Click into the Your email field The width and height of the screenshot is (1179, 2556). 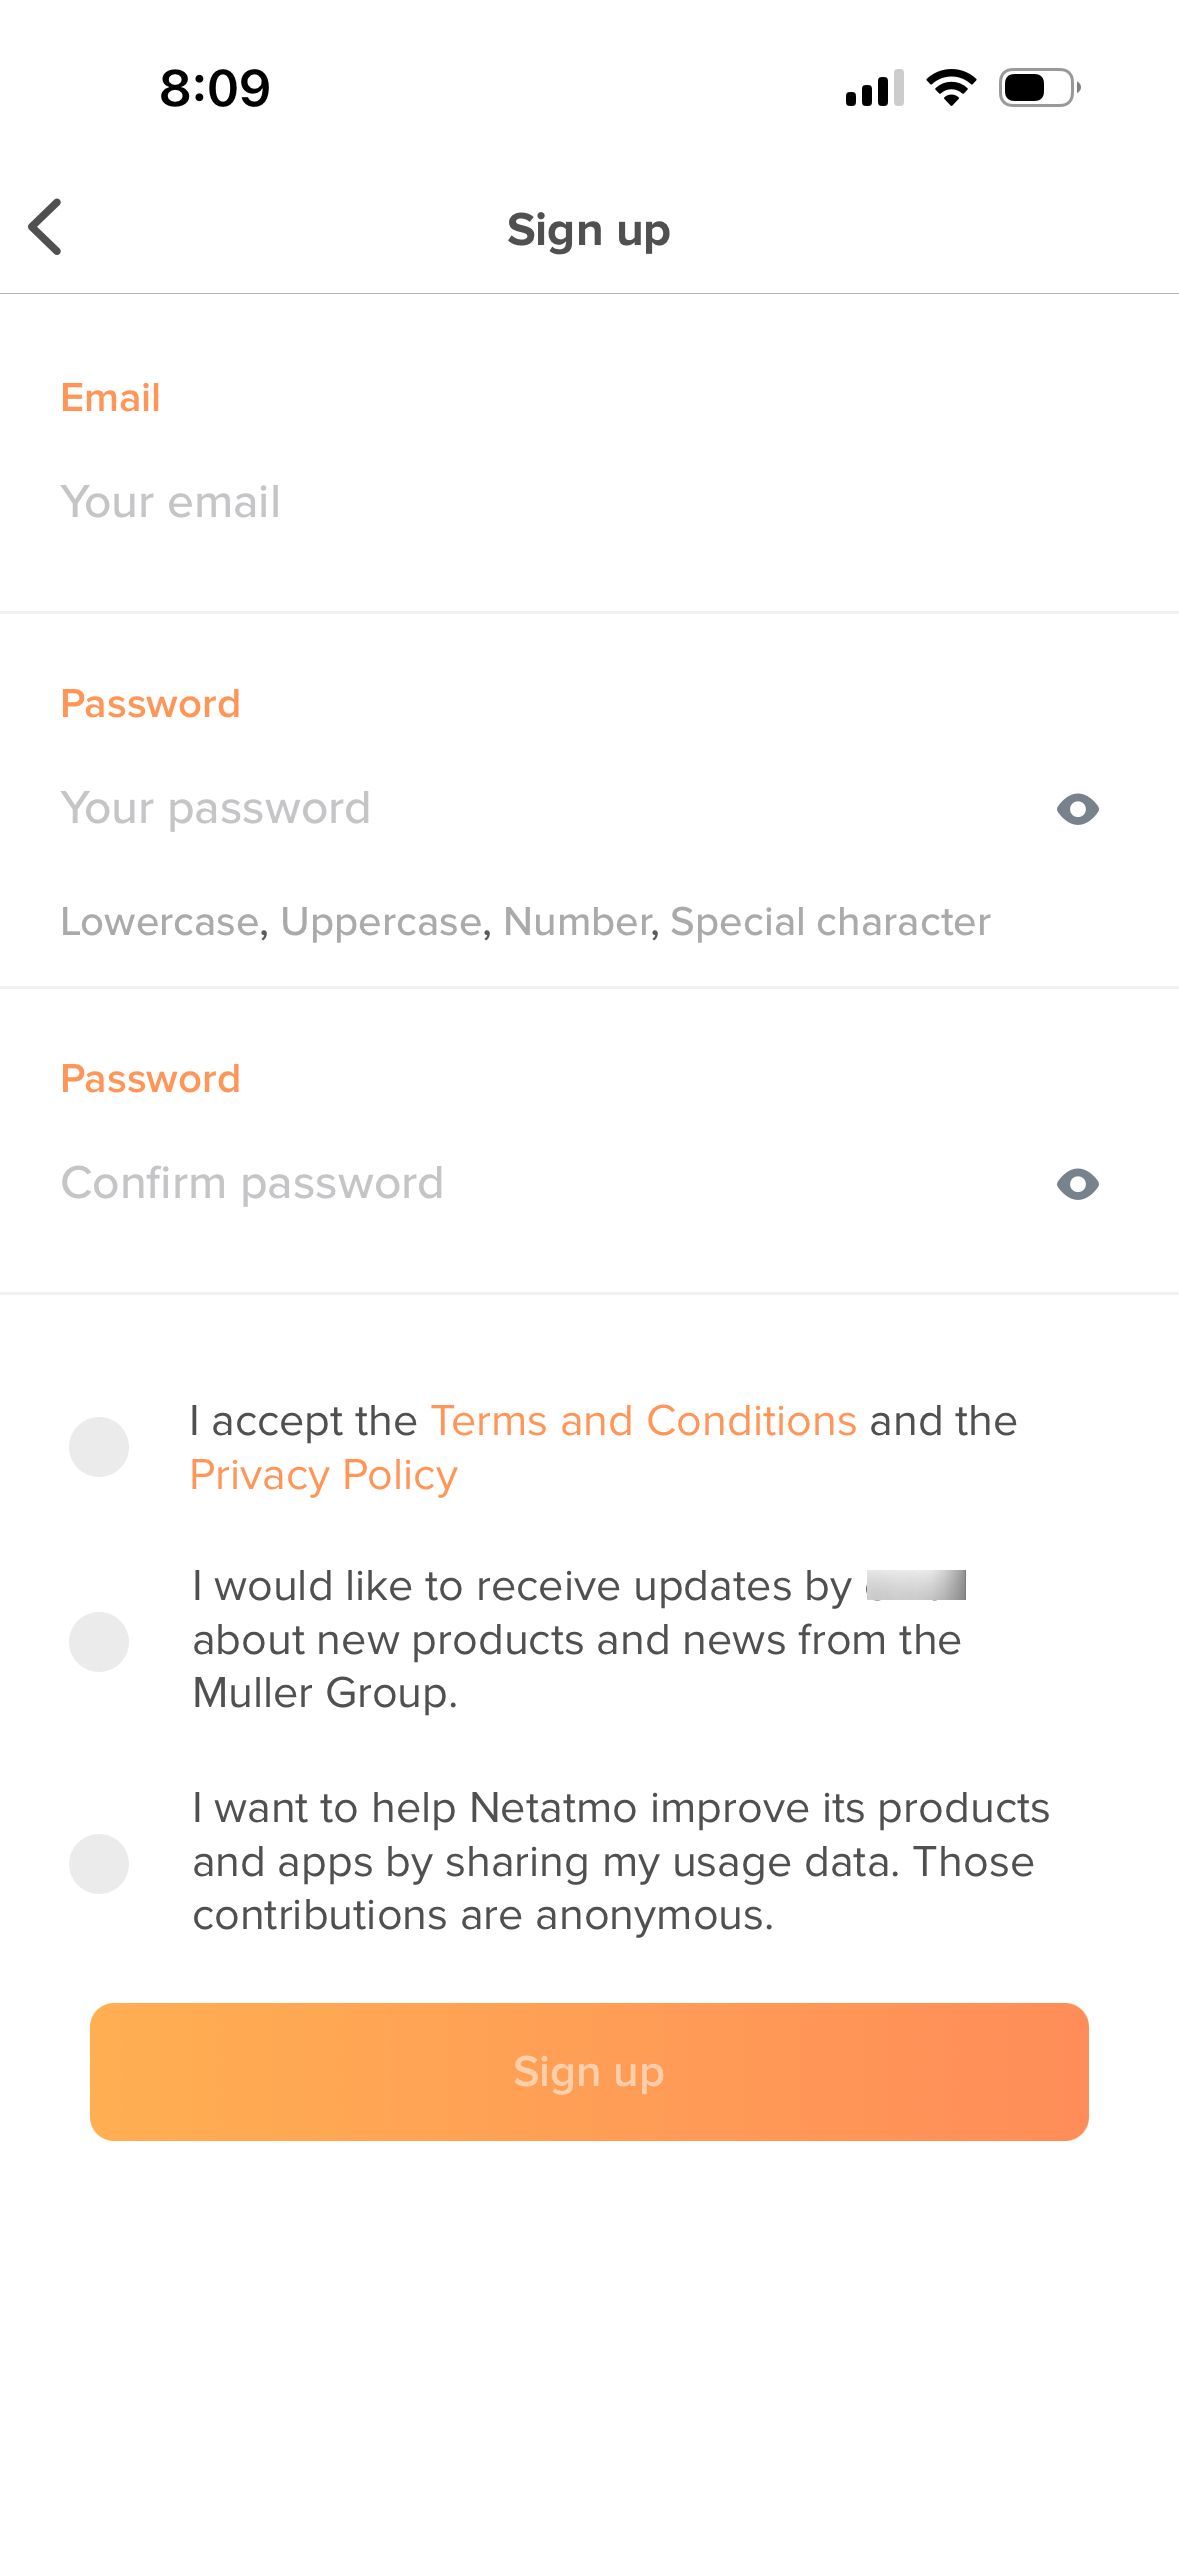click(400, 502)
